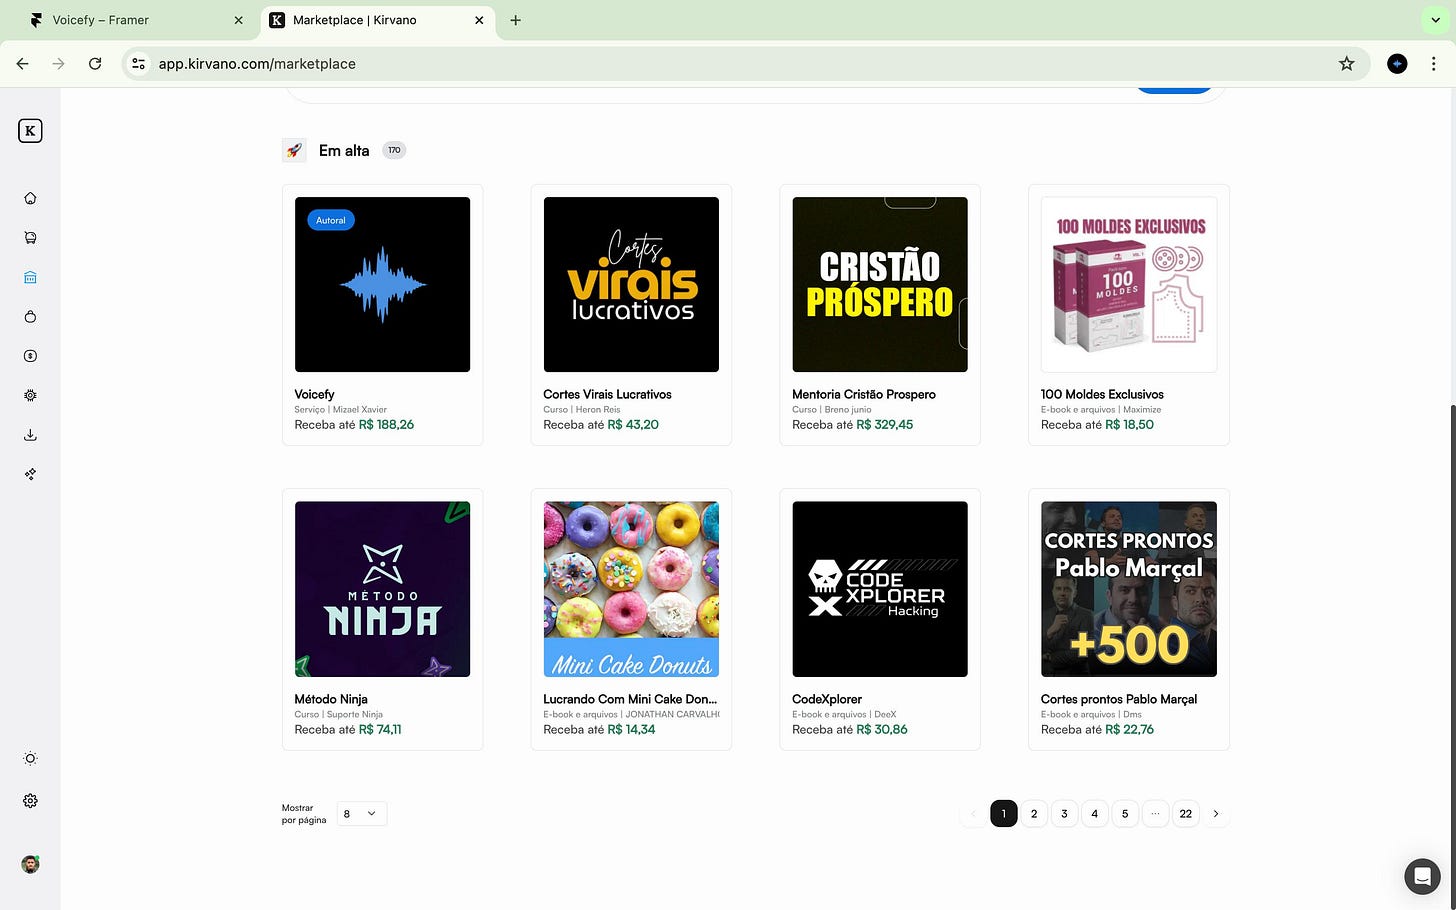Open the chat support bubble
The height and width of the screenshot is (910, 1456).
point(1422,877)
